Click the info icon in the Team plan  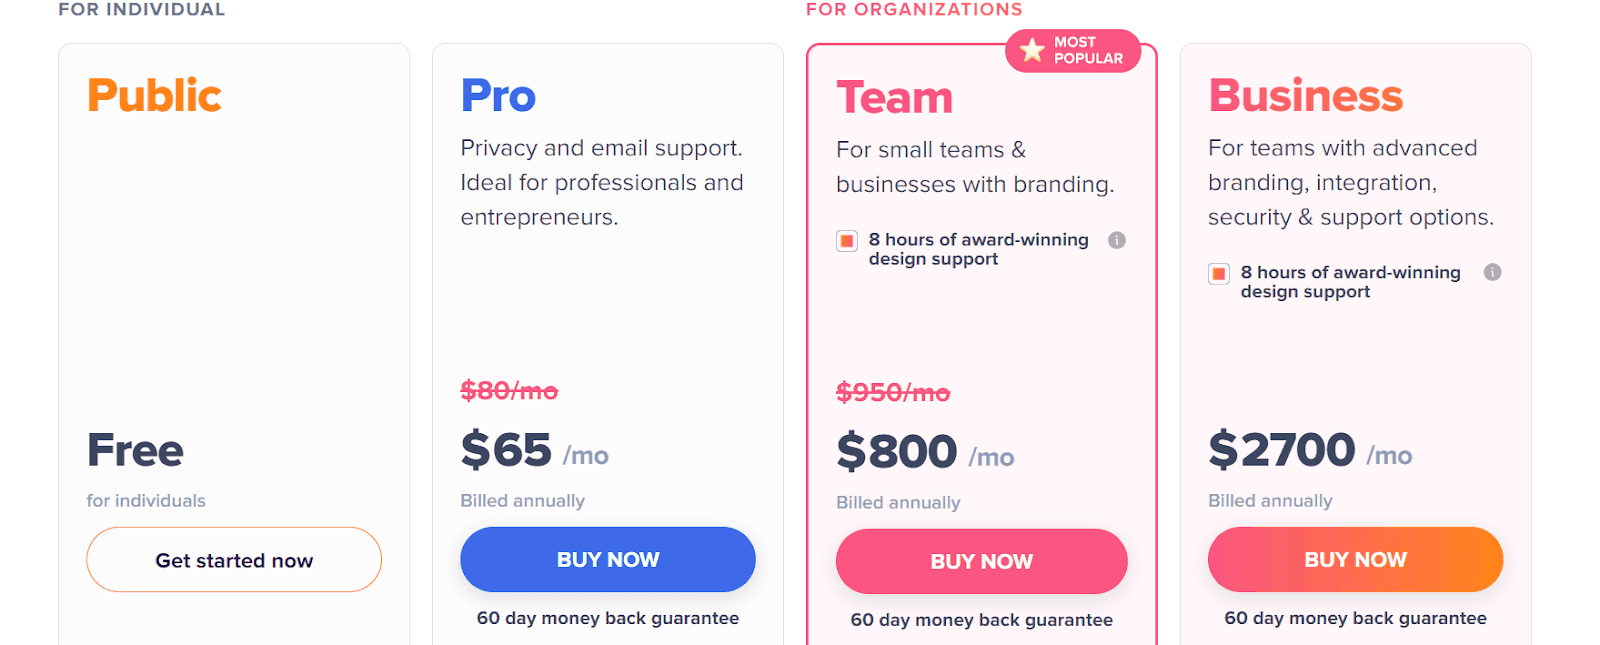1117,240
